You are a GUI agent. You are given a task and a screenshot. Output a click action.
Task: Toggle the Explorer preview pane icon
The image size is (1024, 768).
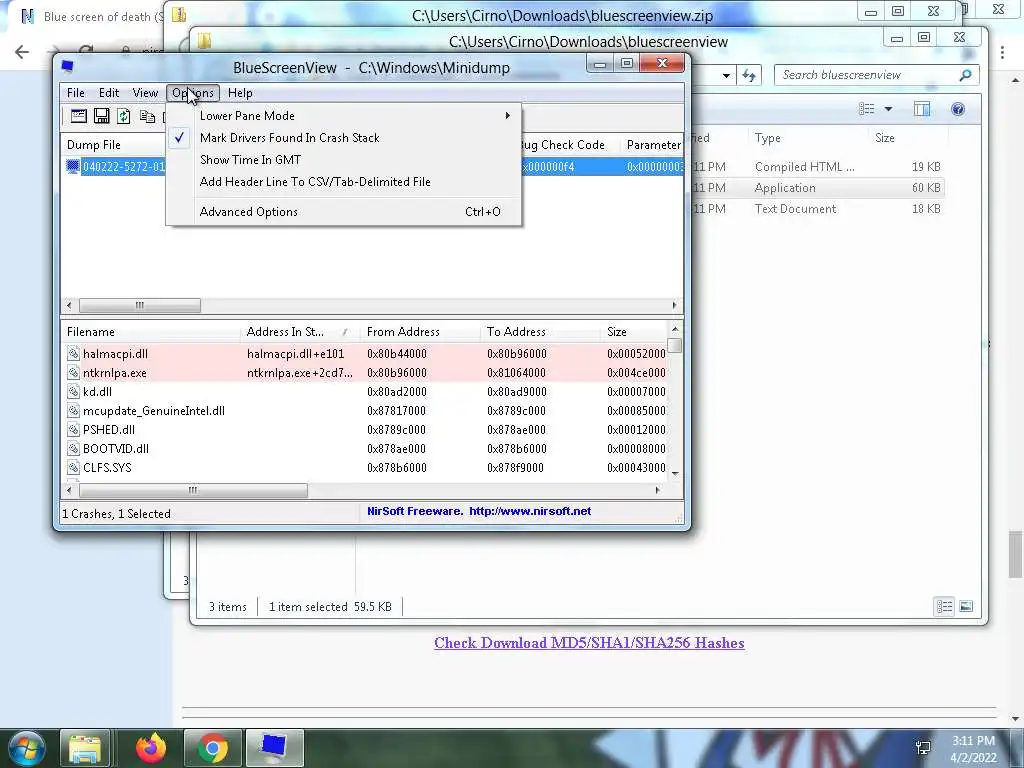(x=922, y=109)
